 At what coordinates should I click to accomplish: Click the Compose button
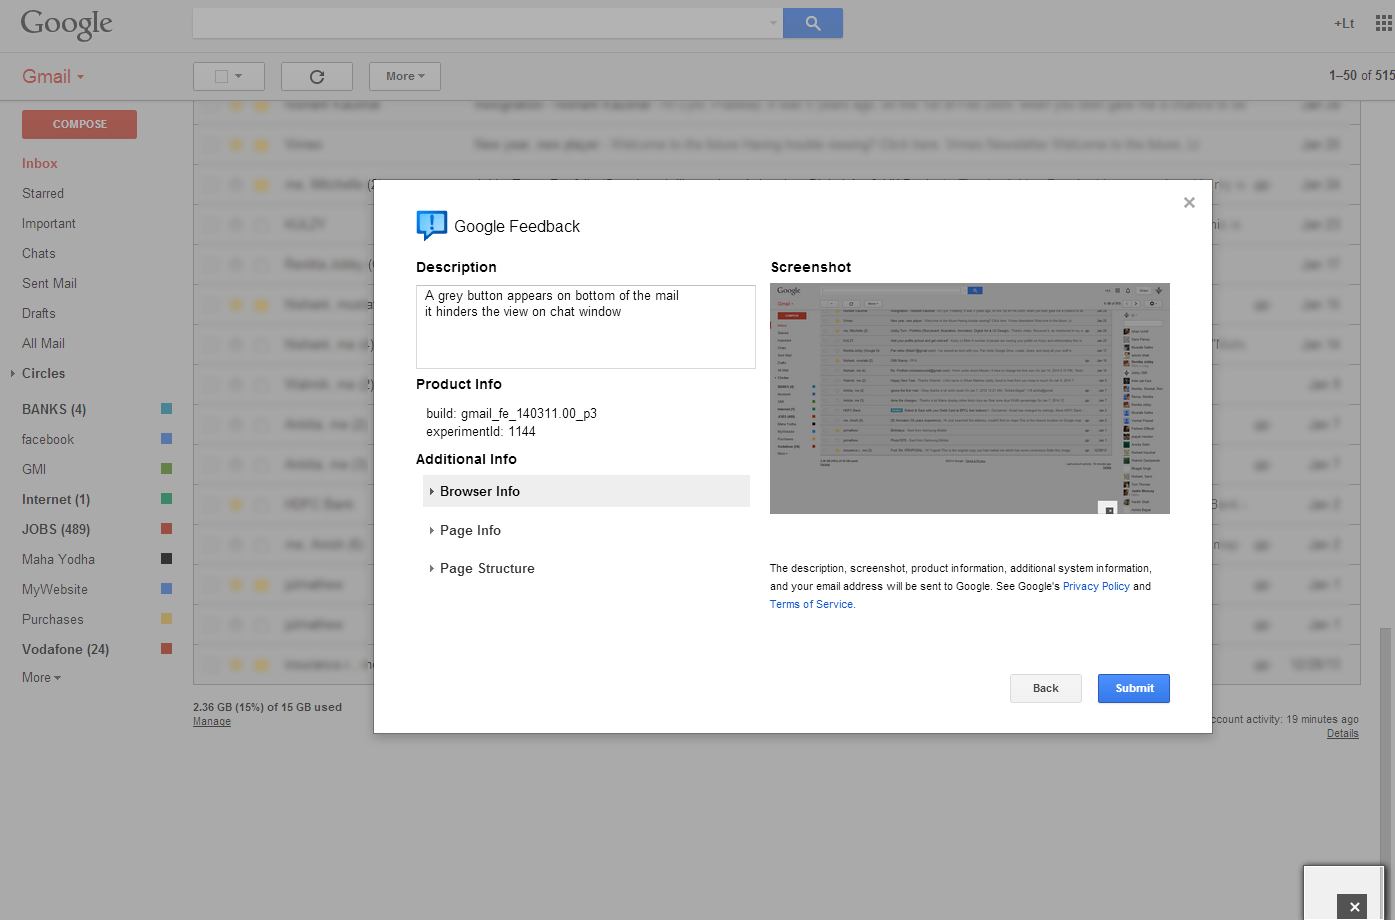click(x=79, y=124)
